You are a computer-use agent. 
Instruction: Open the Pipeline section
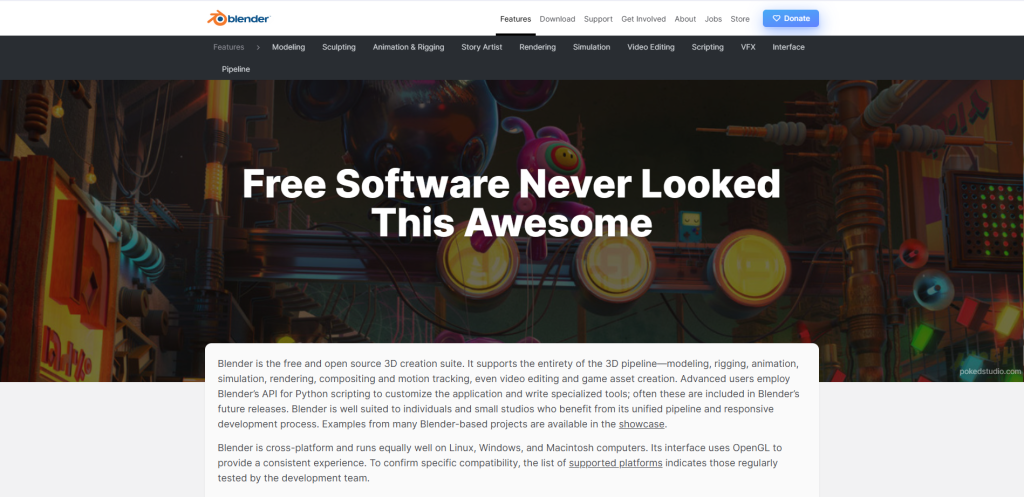[x=236, y=69]
